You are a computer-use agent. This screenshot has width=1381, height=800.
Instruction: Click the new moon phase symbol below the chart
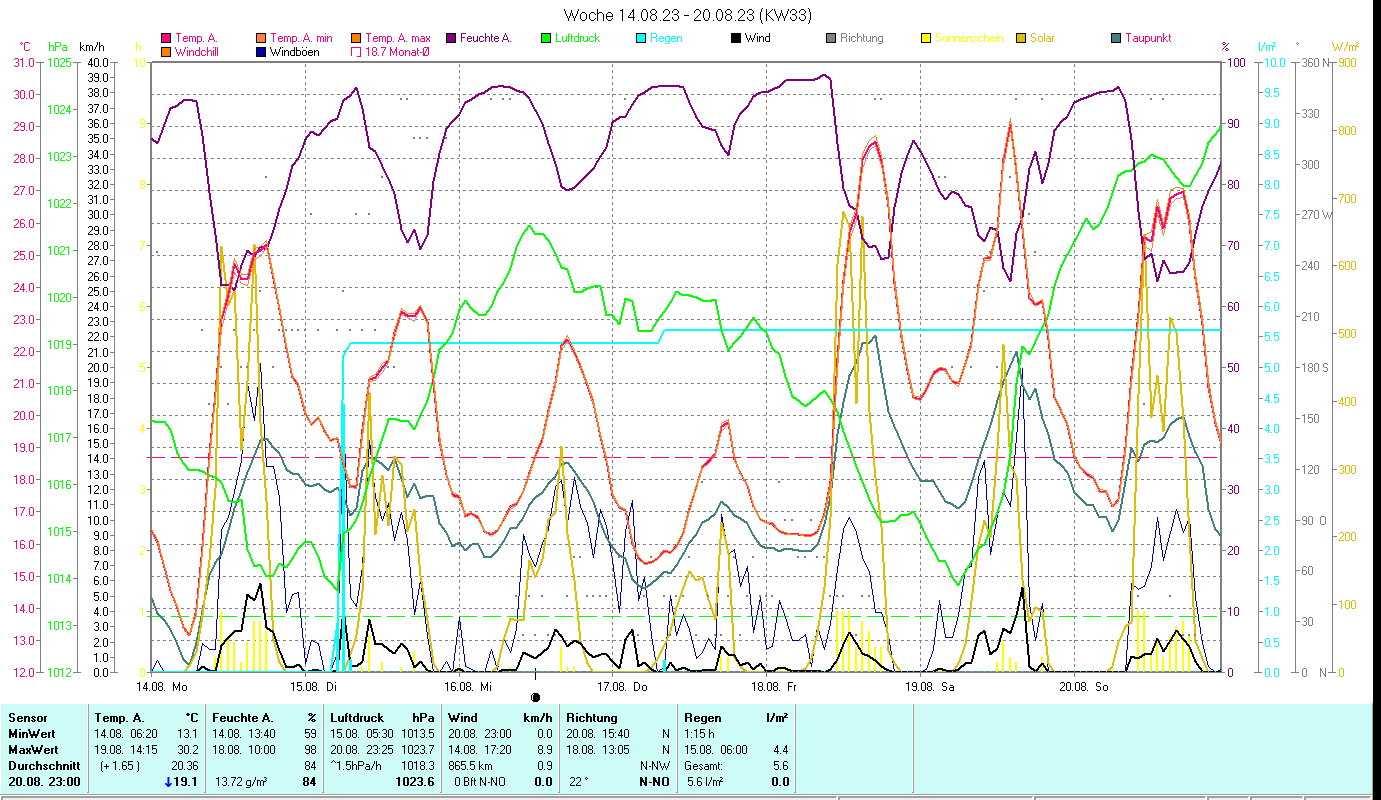tap(535, 697)
